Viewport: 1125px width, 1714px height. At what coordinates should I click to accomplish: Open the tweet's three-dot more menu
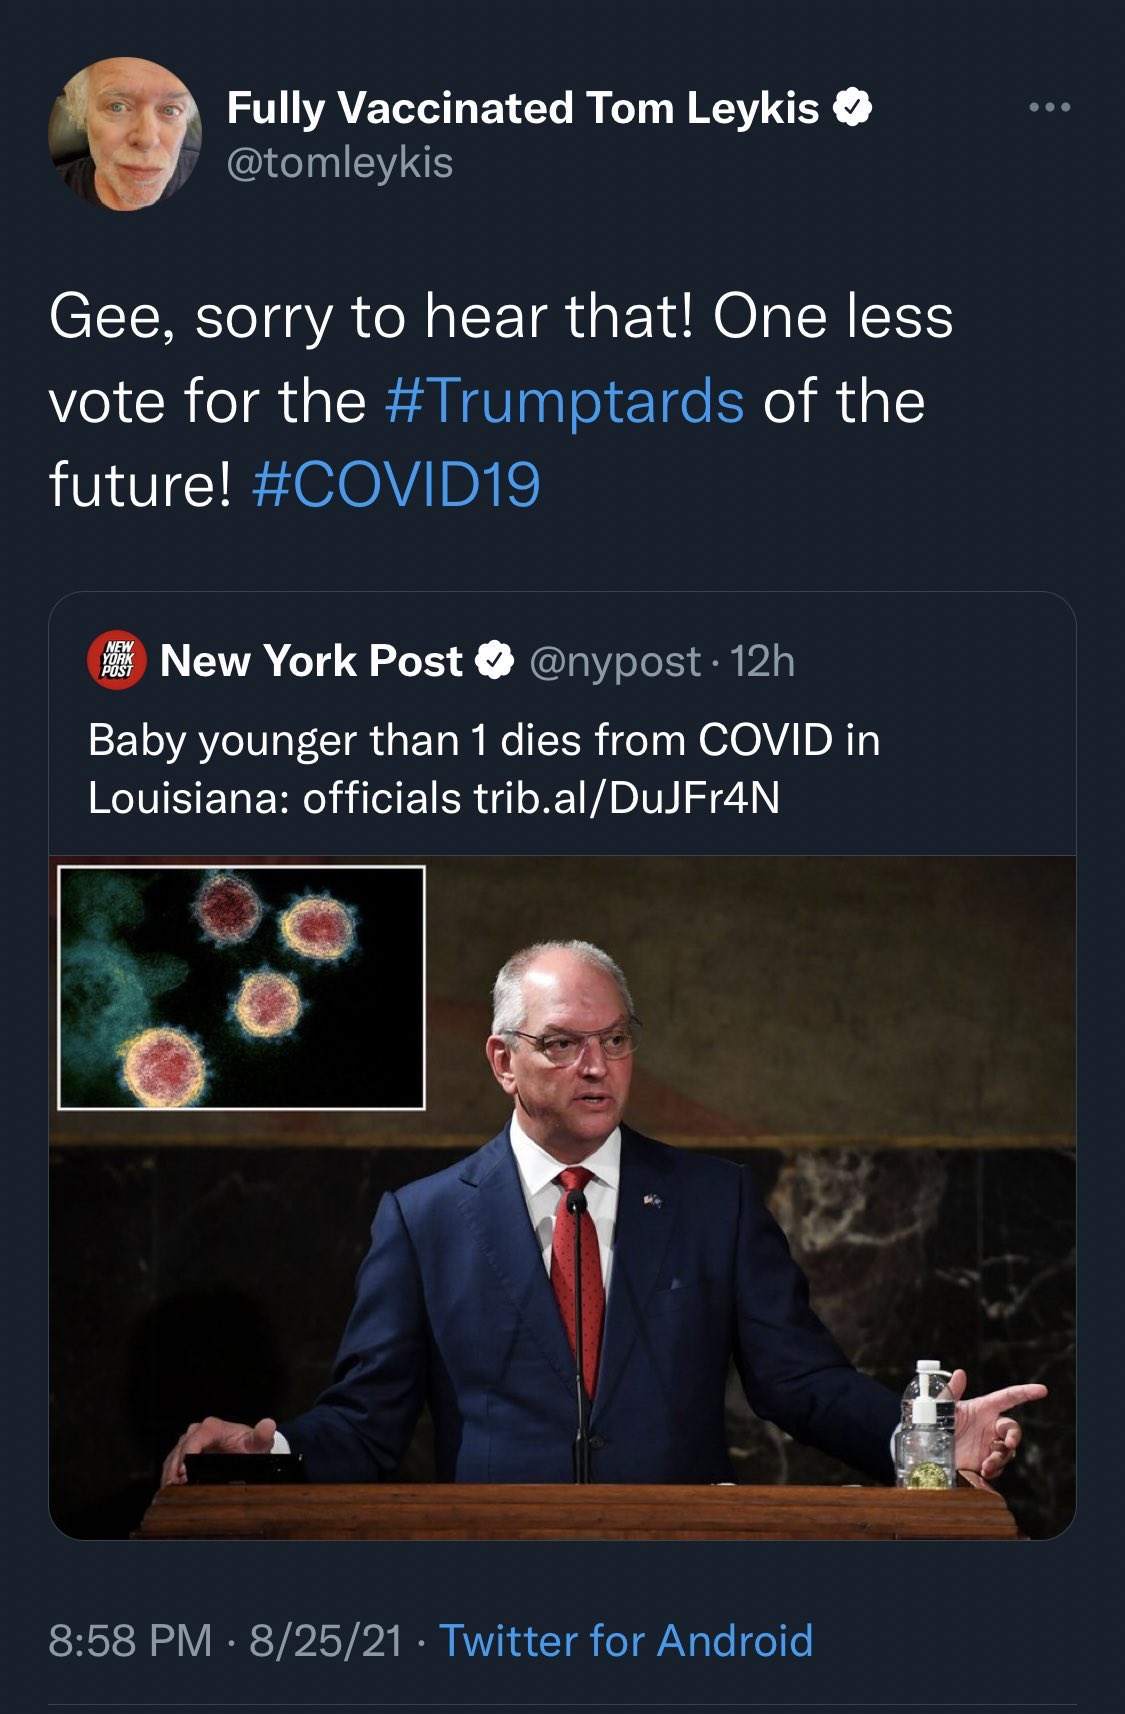[x=1049, y=107]
